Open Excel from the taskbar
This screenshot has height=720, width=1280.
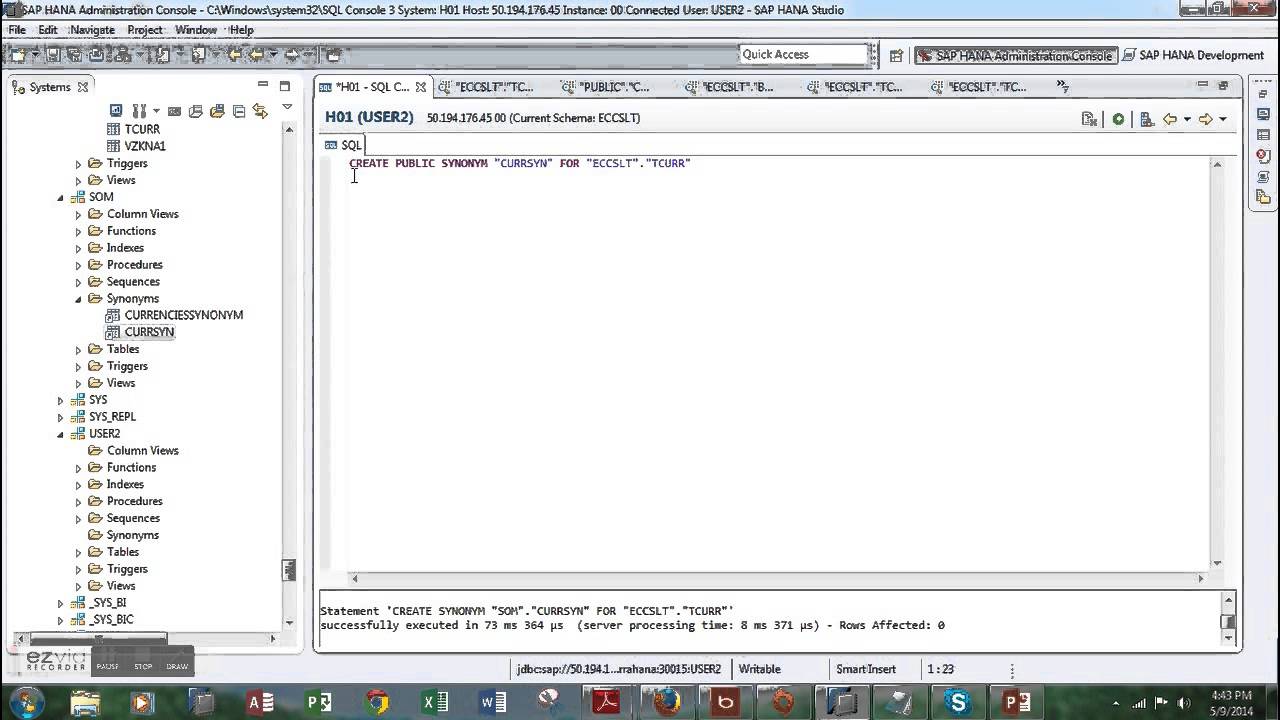[x=435, y=703]
